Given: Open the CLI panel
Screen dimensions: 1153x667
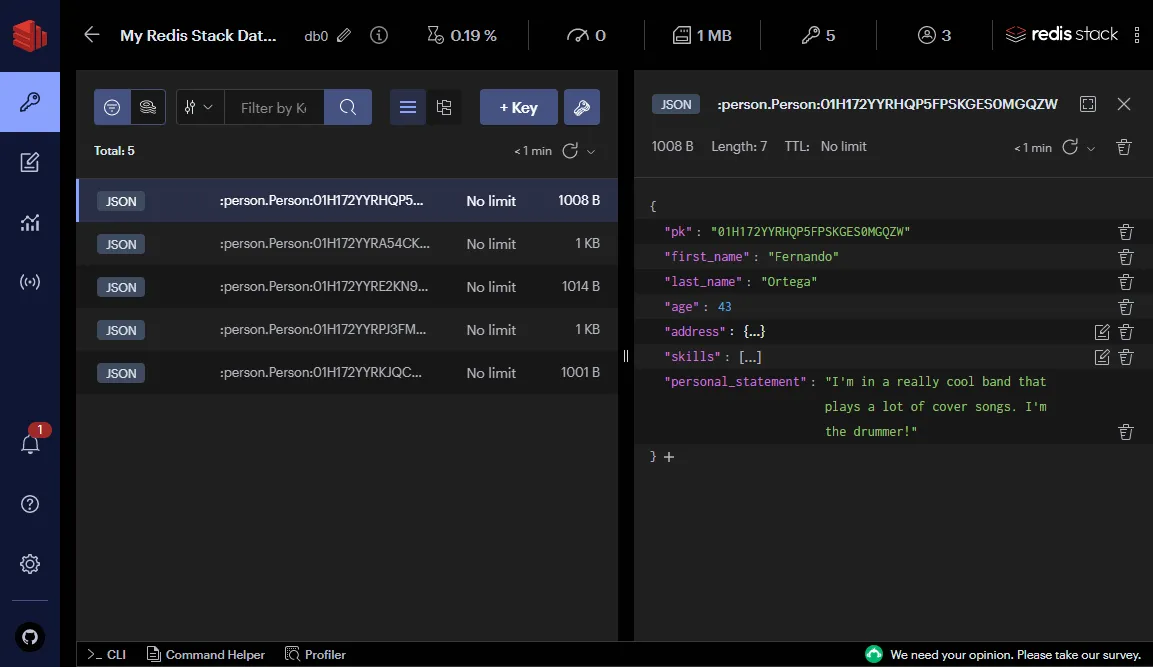Looking at the screenshot, I should (105, 654).
